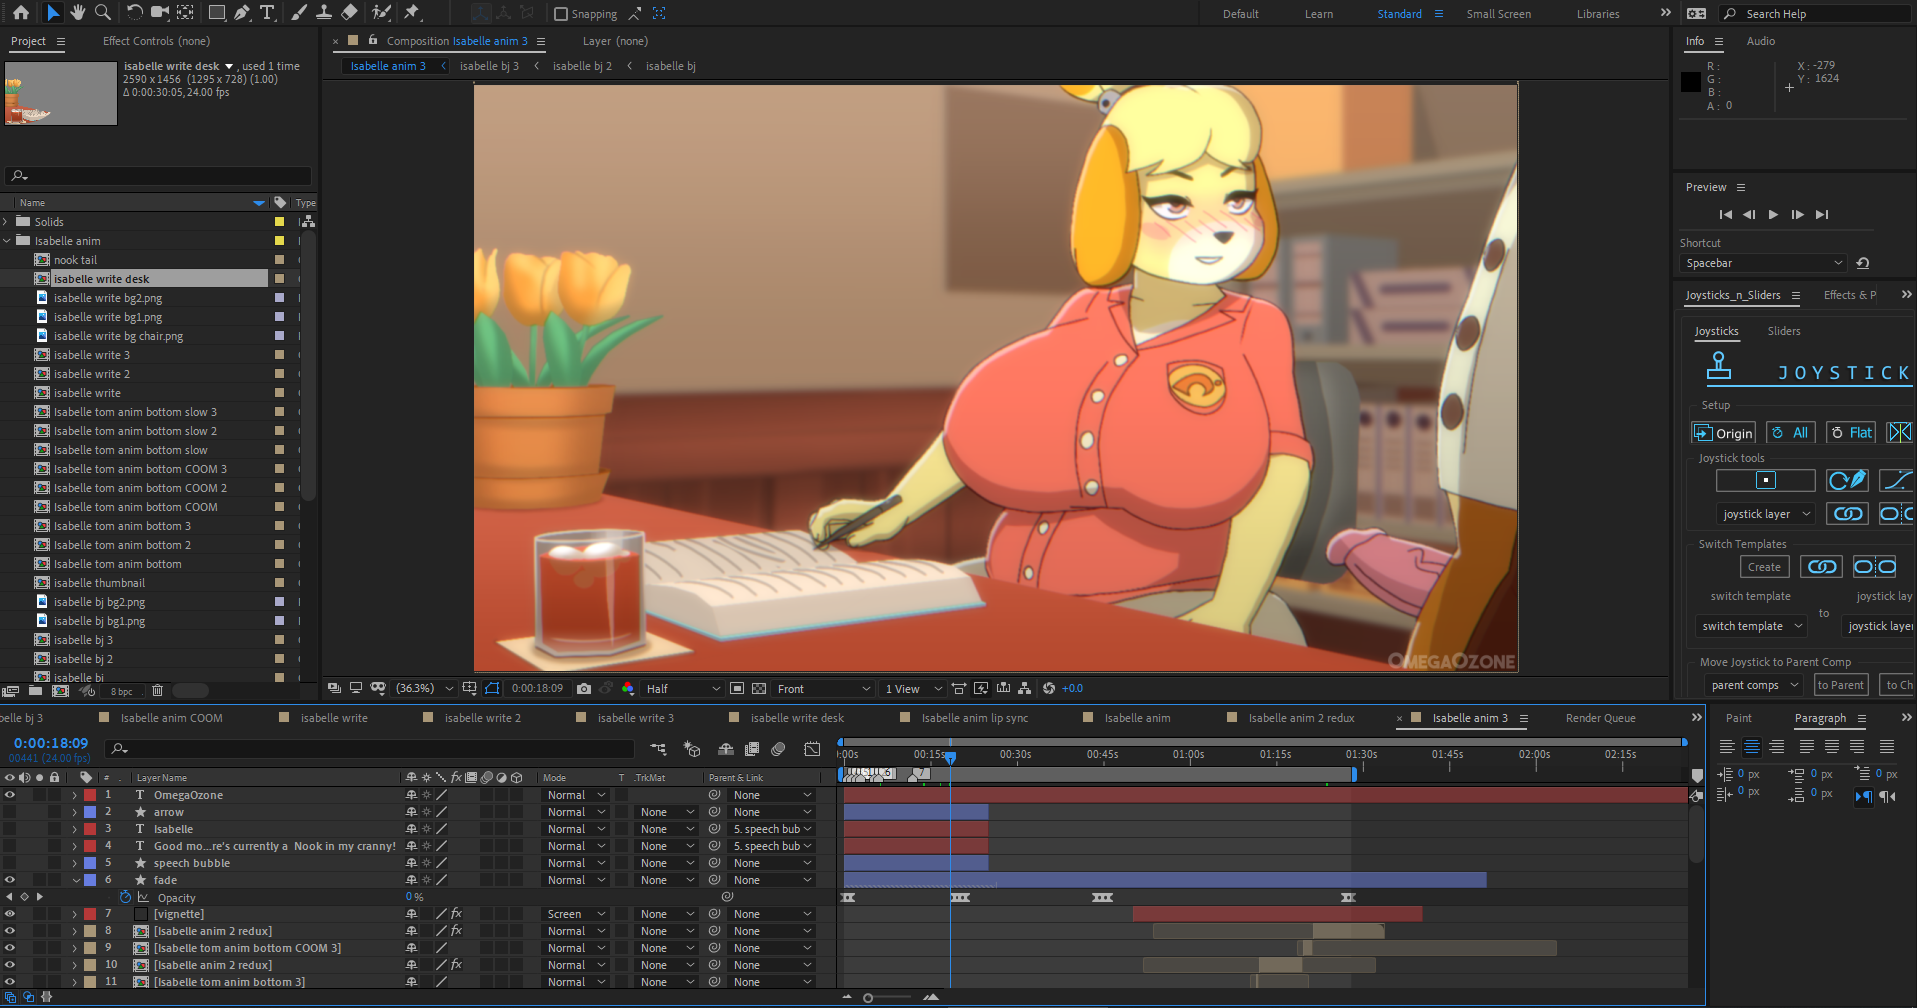Screen dimensions: 1917x1008
Task: Select the Horizontal Type tool
Action: point(267,12)
